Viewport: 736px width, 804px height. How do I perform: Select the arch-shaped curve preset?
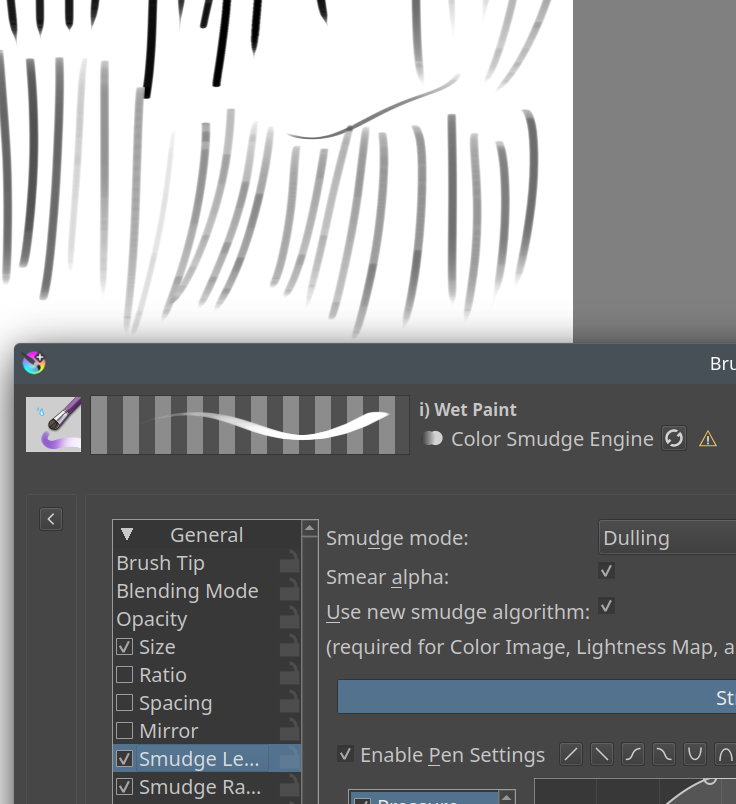click(725, 754)
